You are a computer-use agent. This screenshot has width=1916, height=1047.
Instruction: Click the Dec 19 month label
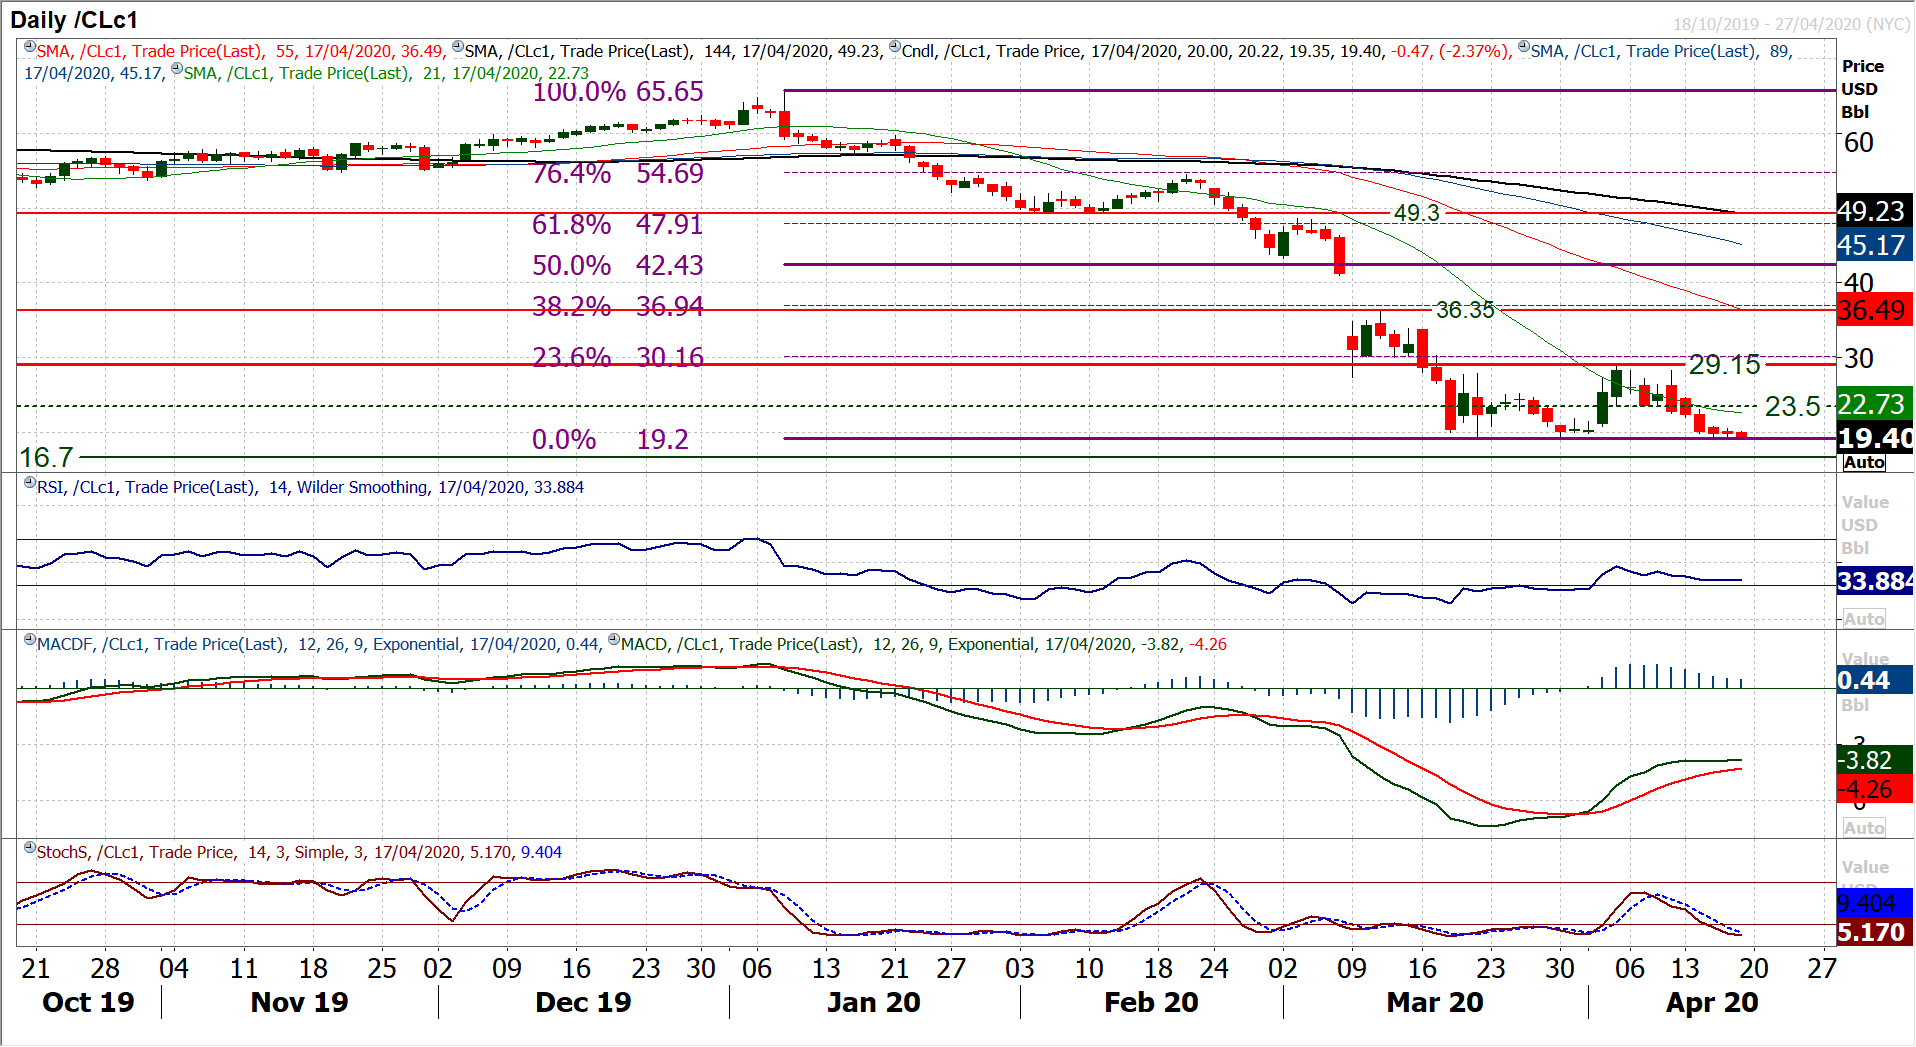(583, 1003)
